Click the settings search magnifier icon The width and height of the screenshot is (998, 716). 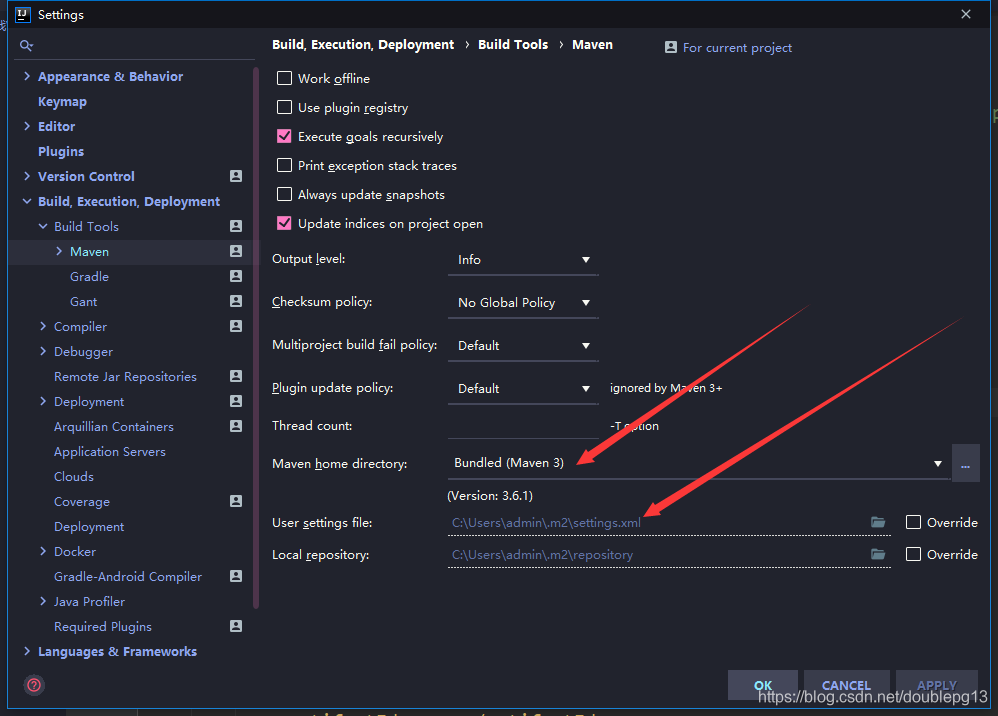[26, 45]
